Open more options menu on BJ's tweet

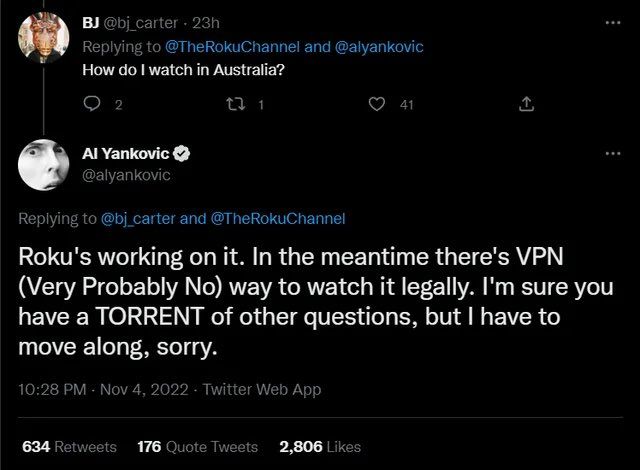coord(613,20)
